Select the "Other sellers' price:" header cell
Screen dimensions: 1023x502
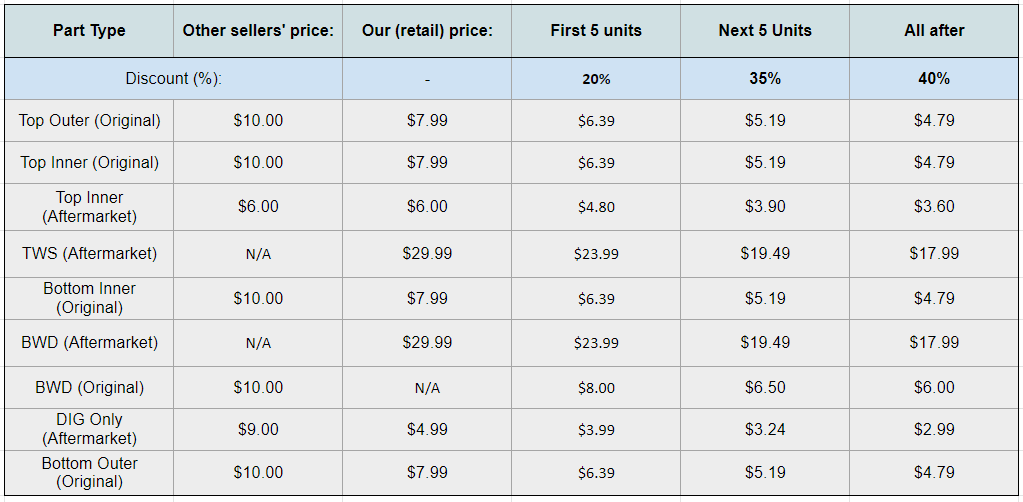[x=258, y=30]
